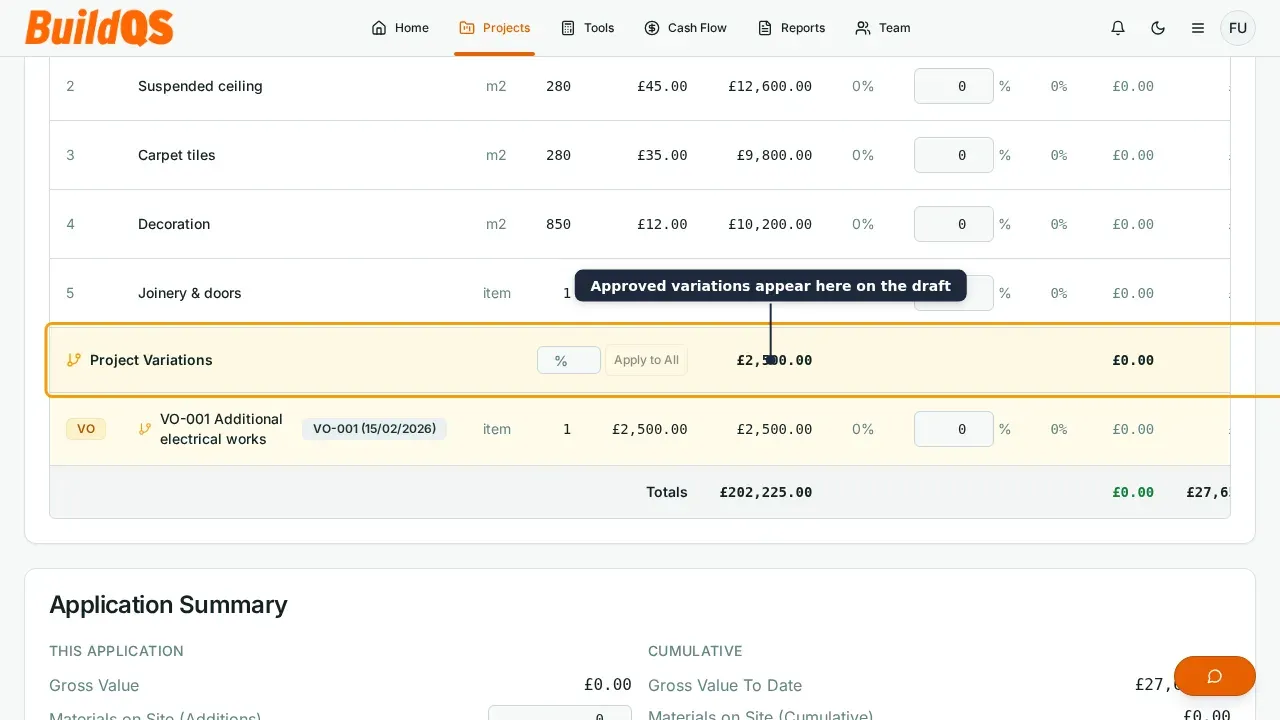1280x720 pixels.
Task: Edit percent input for Decoration
Action: point(954,224)
